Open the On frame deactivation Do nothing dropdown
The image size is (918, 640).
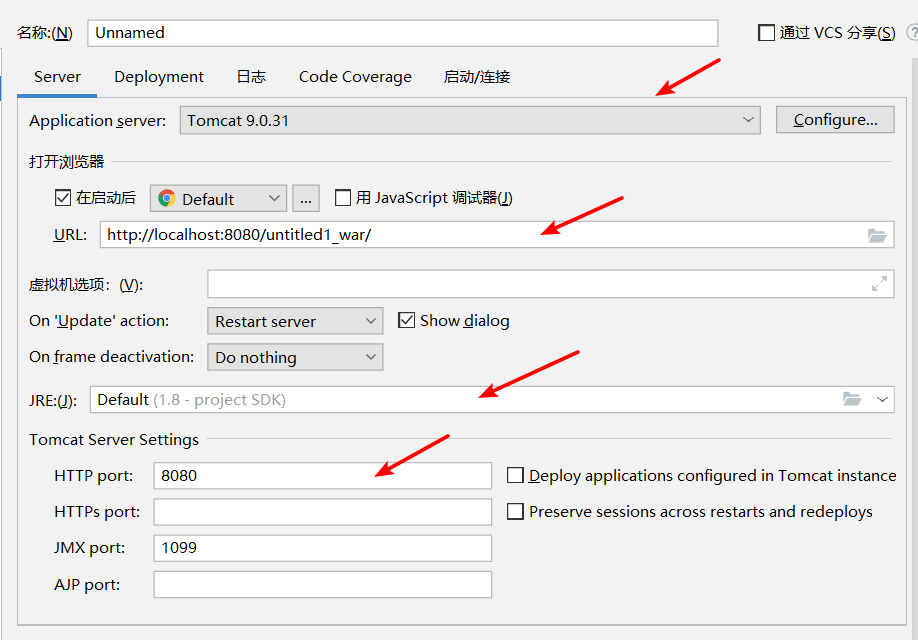click(295, 357)
